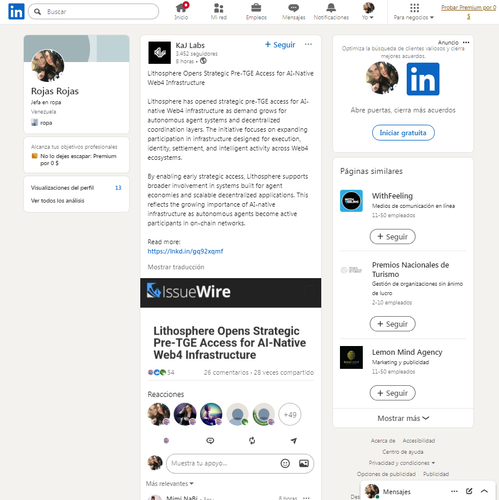Follow WithFeeling with Seguir

click(x=392, y=237)
